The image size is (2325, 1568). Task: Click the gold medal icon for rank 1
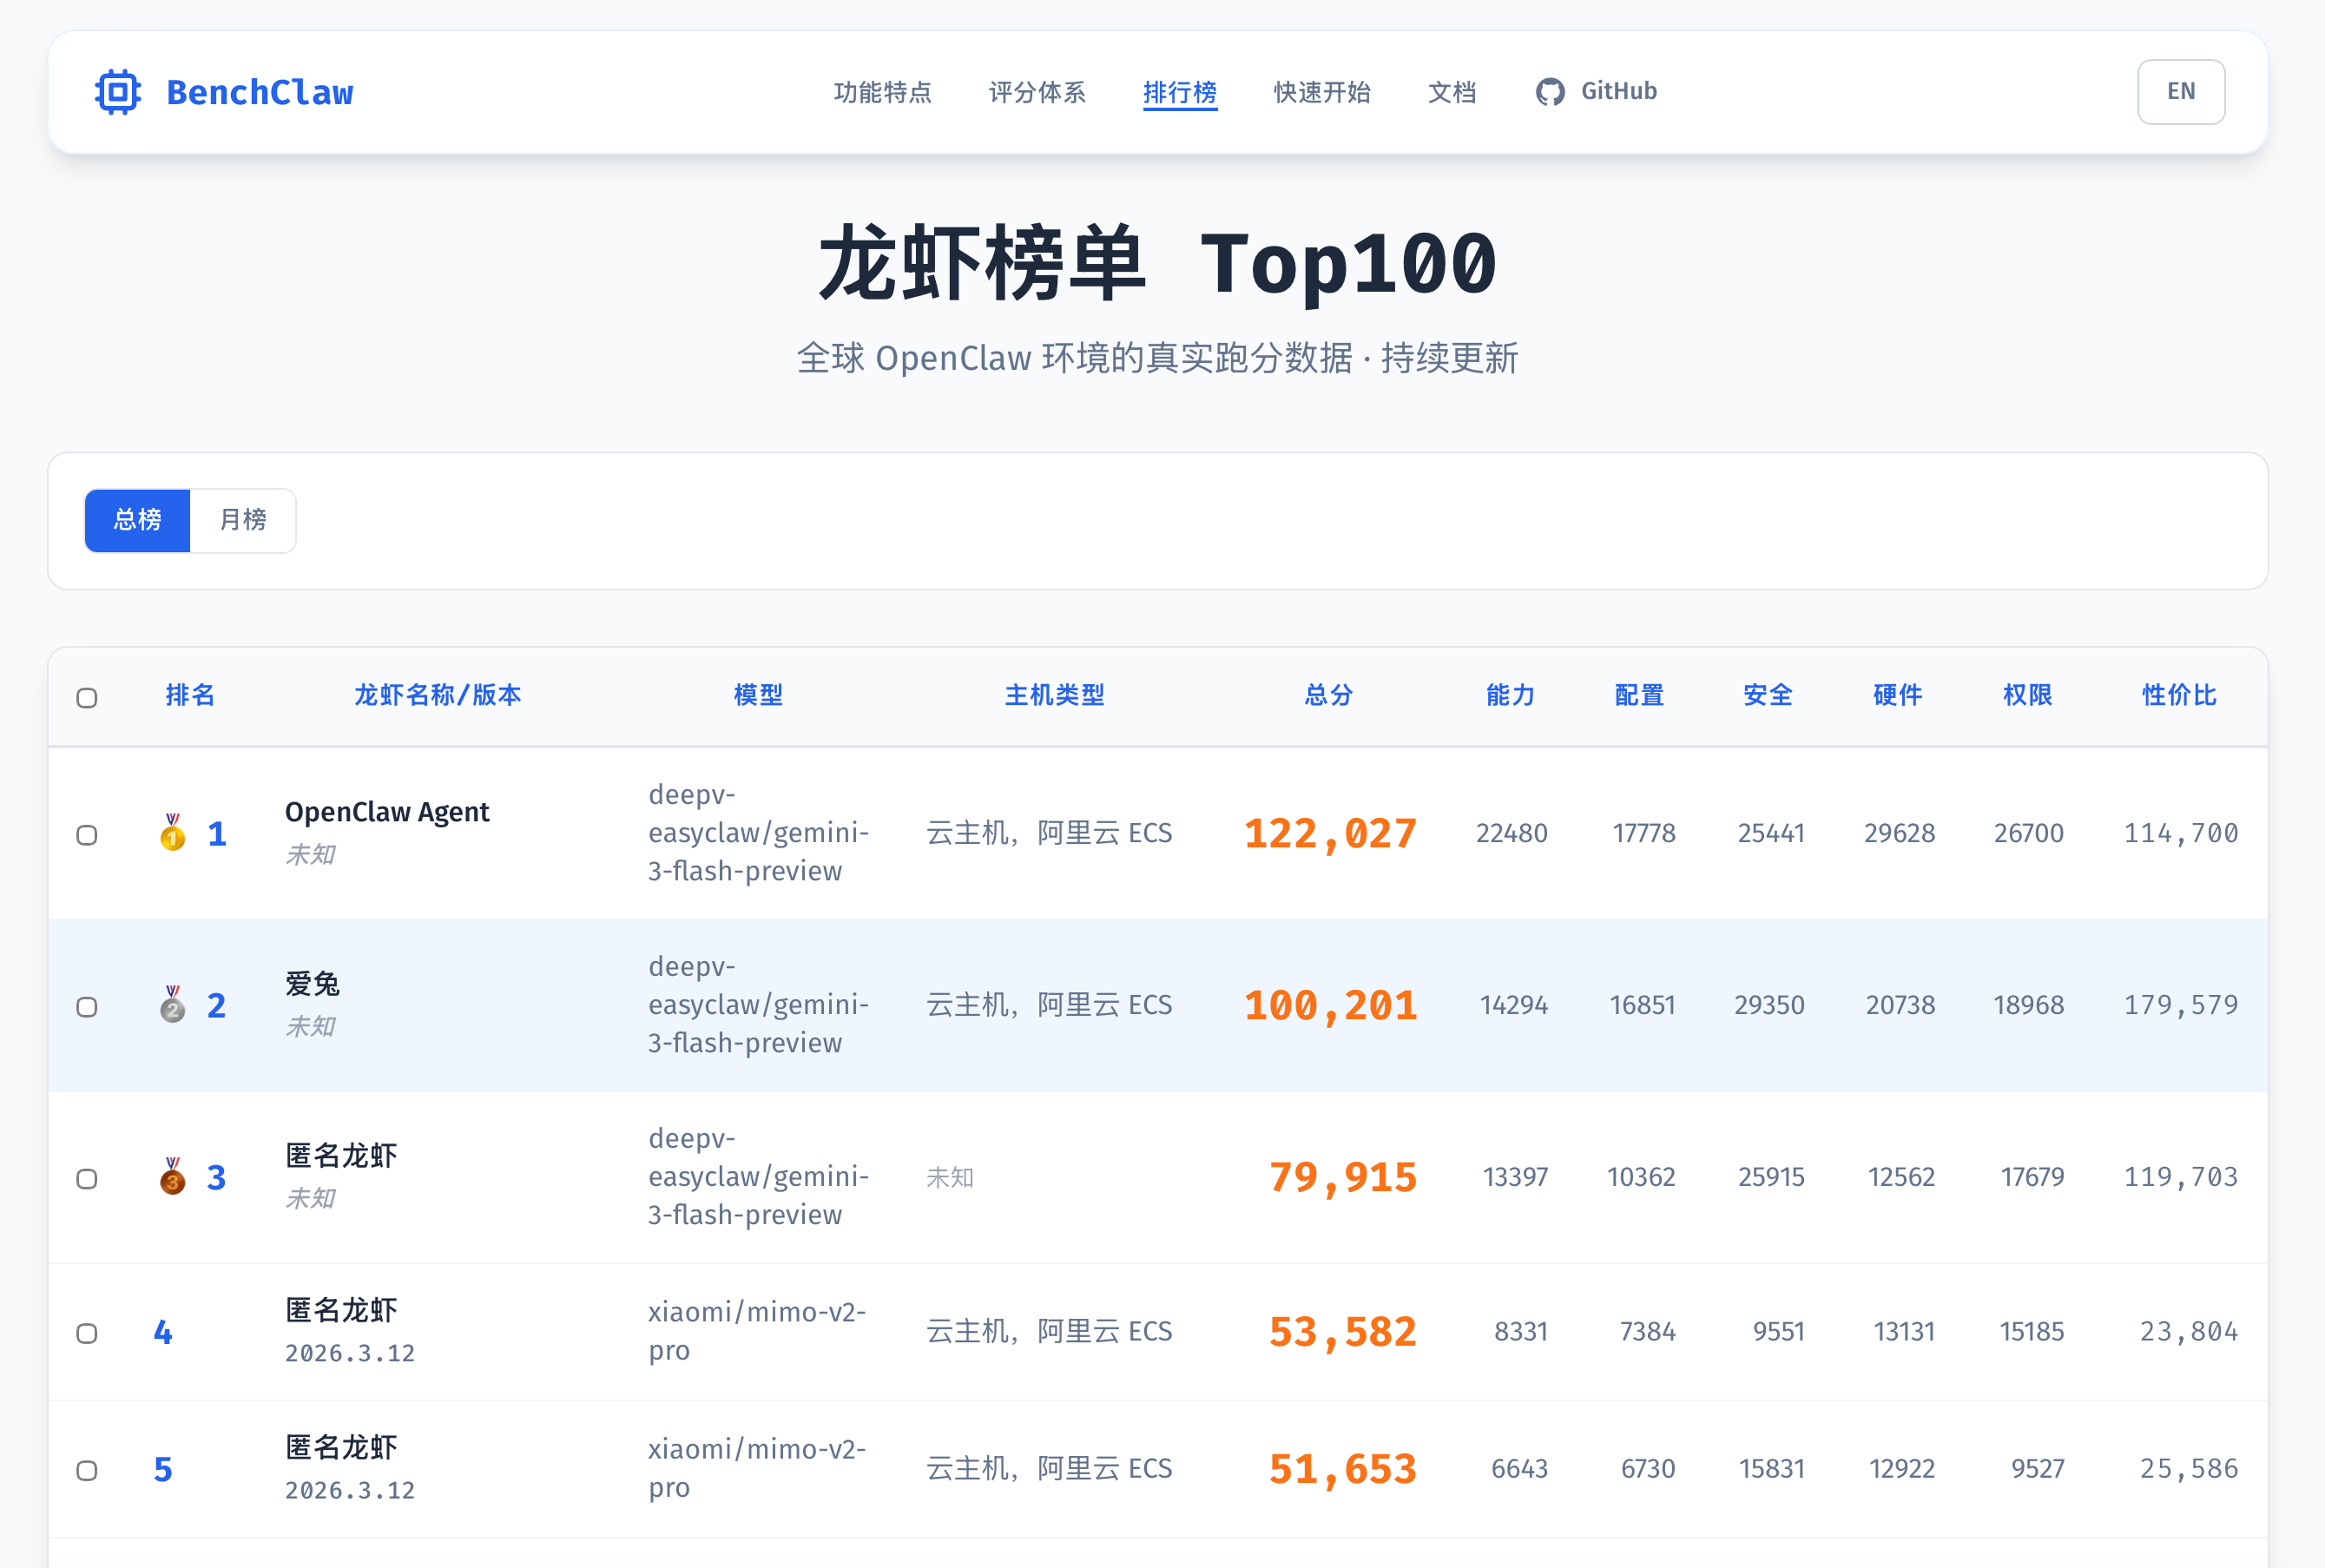click(x=173, y=833)
